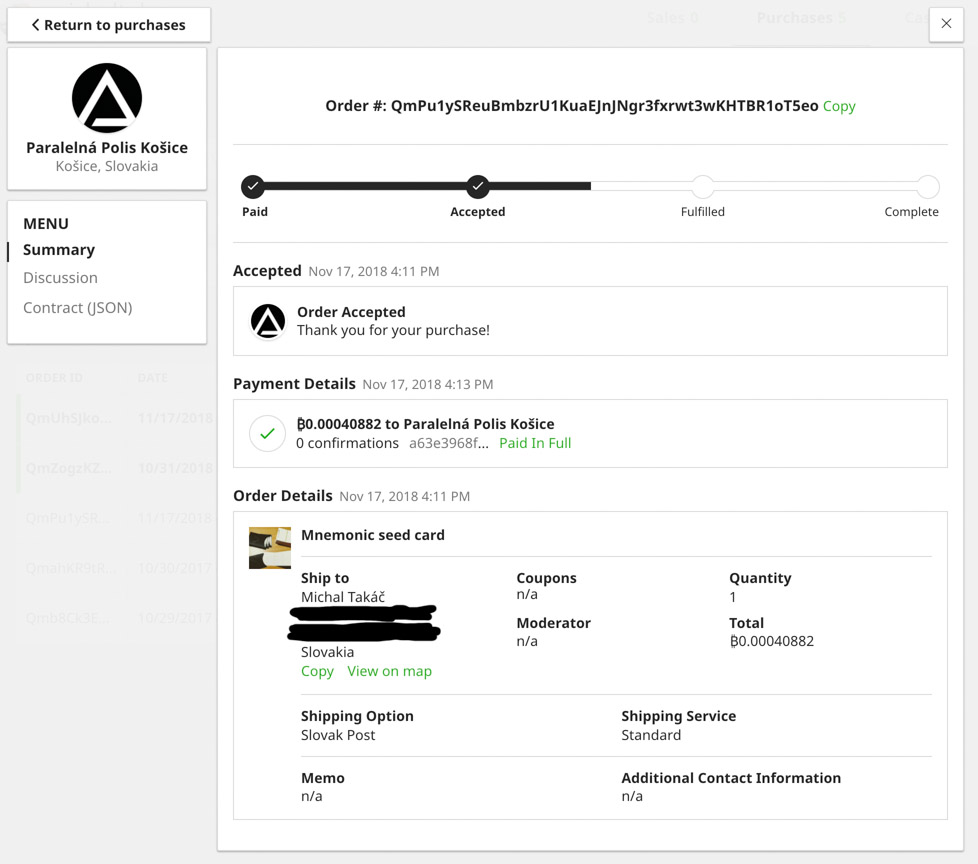This screenshot has width=978, height=864.
Task: Click the Paralelná Polis Košice vendor name
Action: click(x=107, y=148)
